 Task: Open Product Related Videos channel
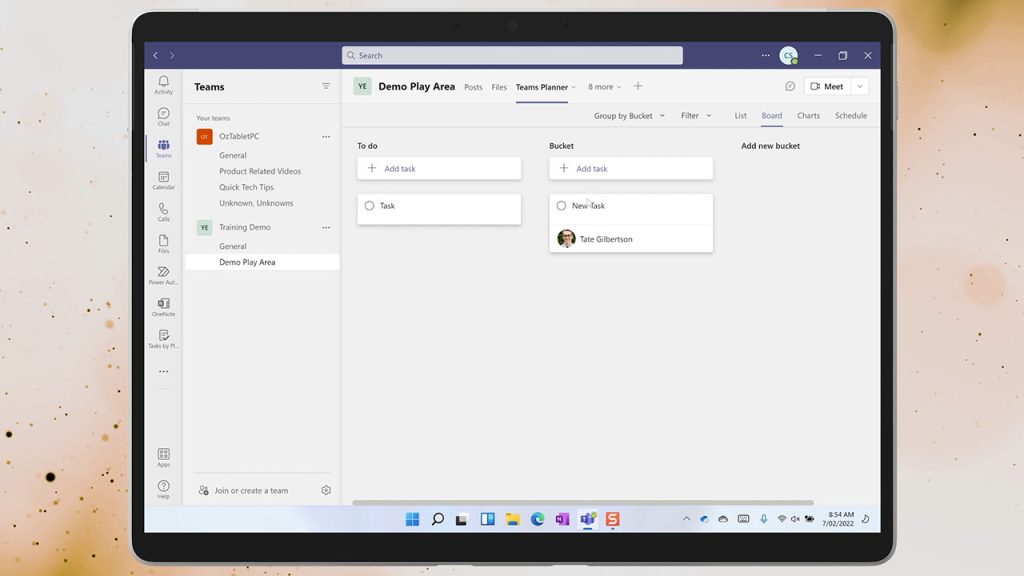260,171
